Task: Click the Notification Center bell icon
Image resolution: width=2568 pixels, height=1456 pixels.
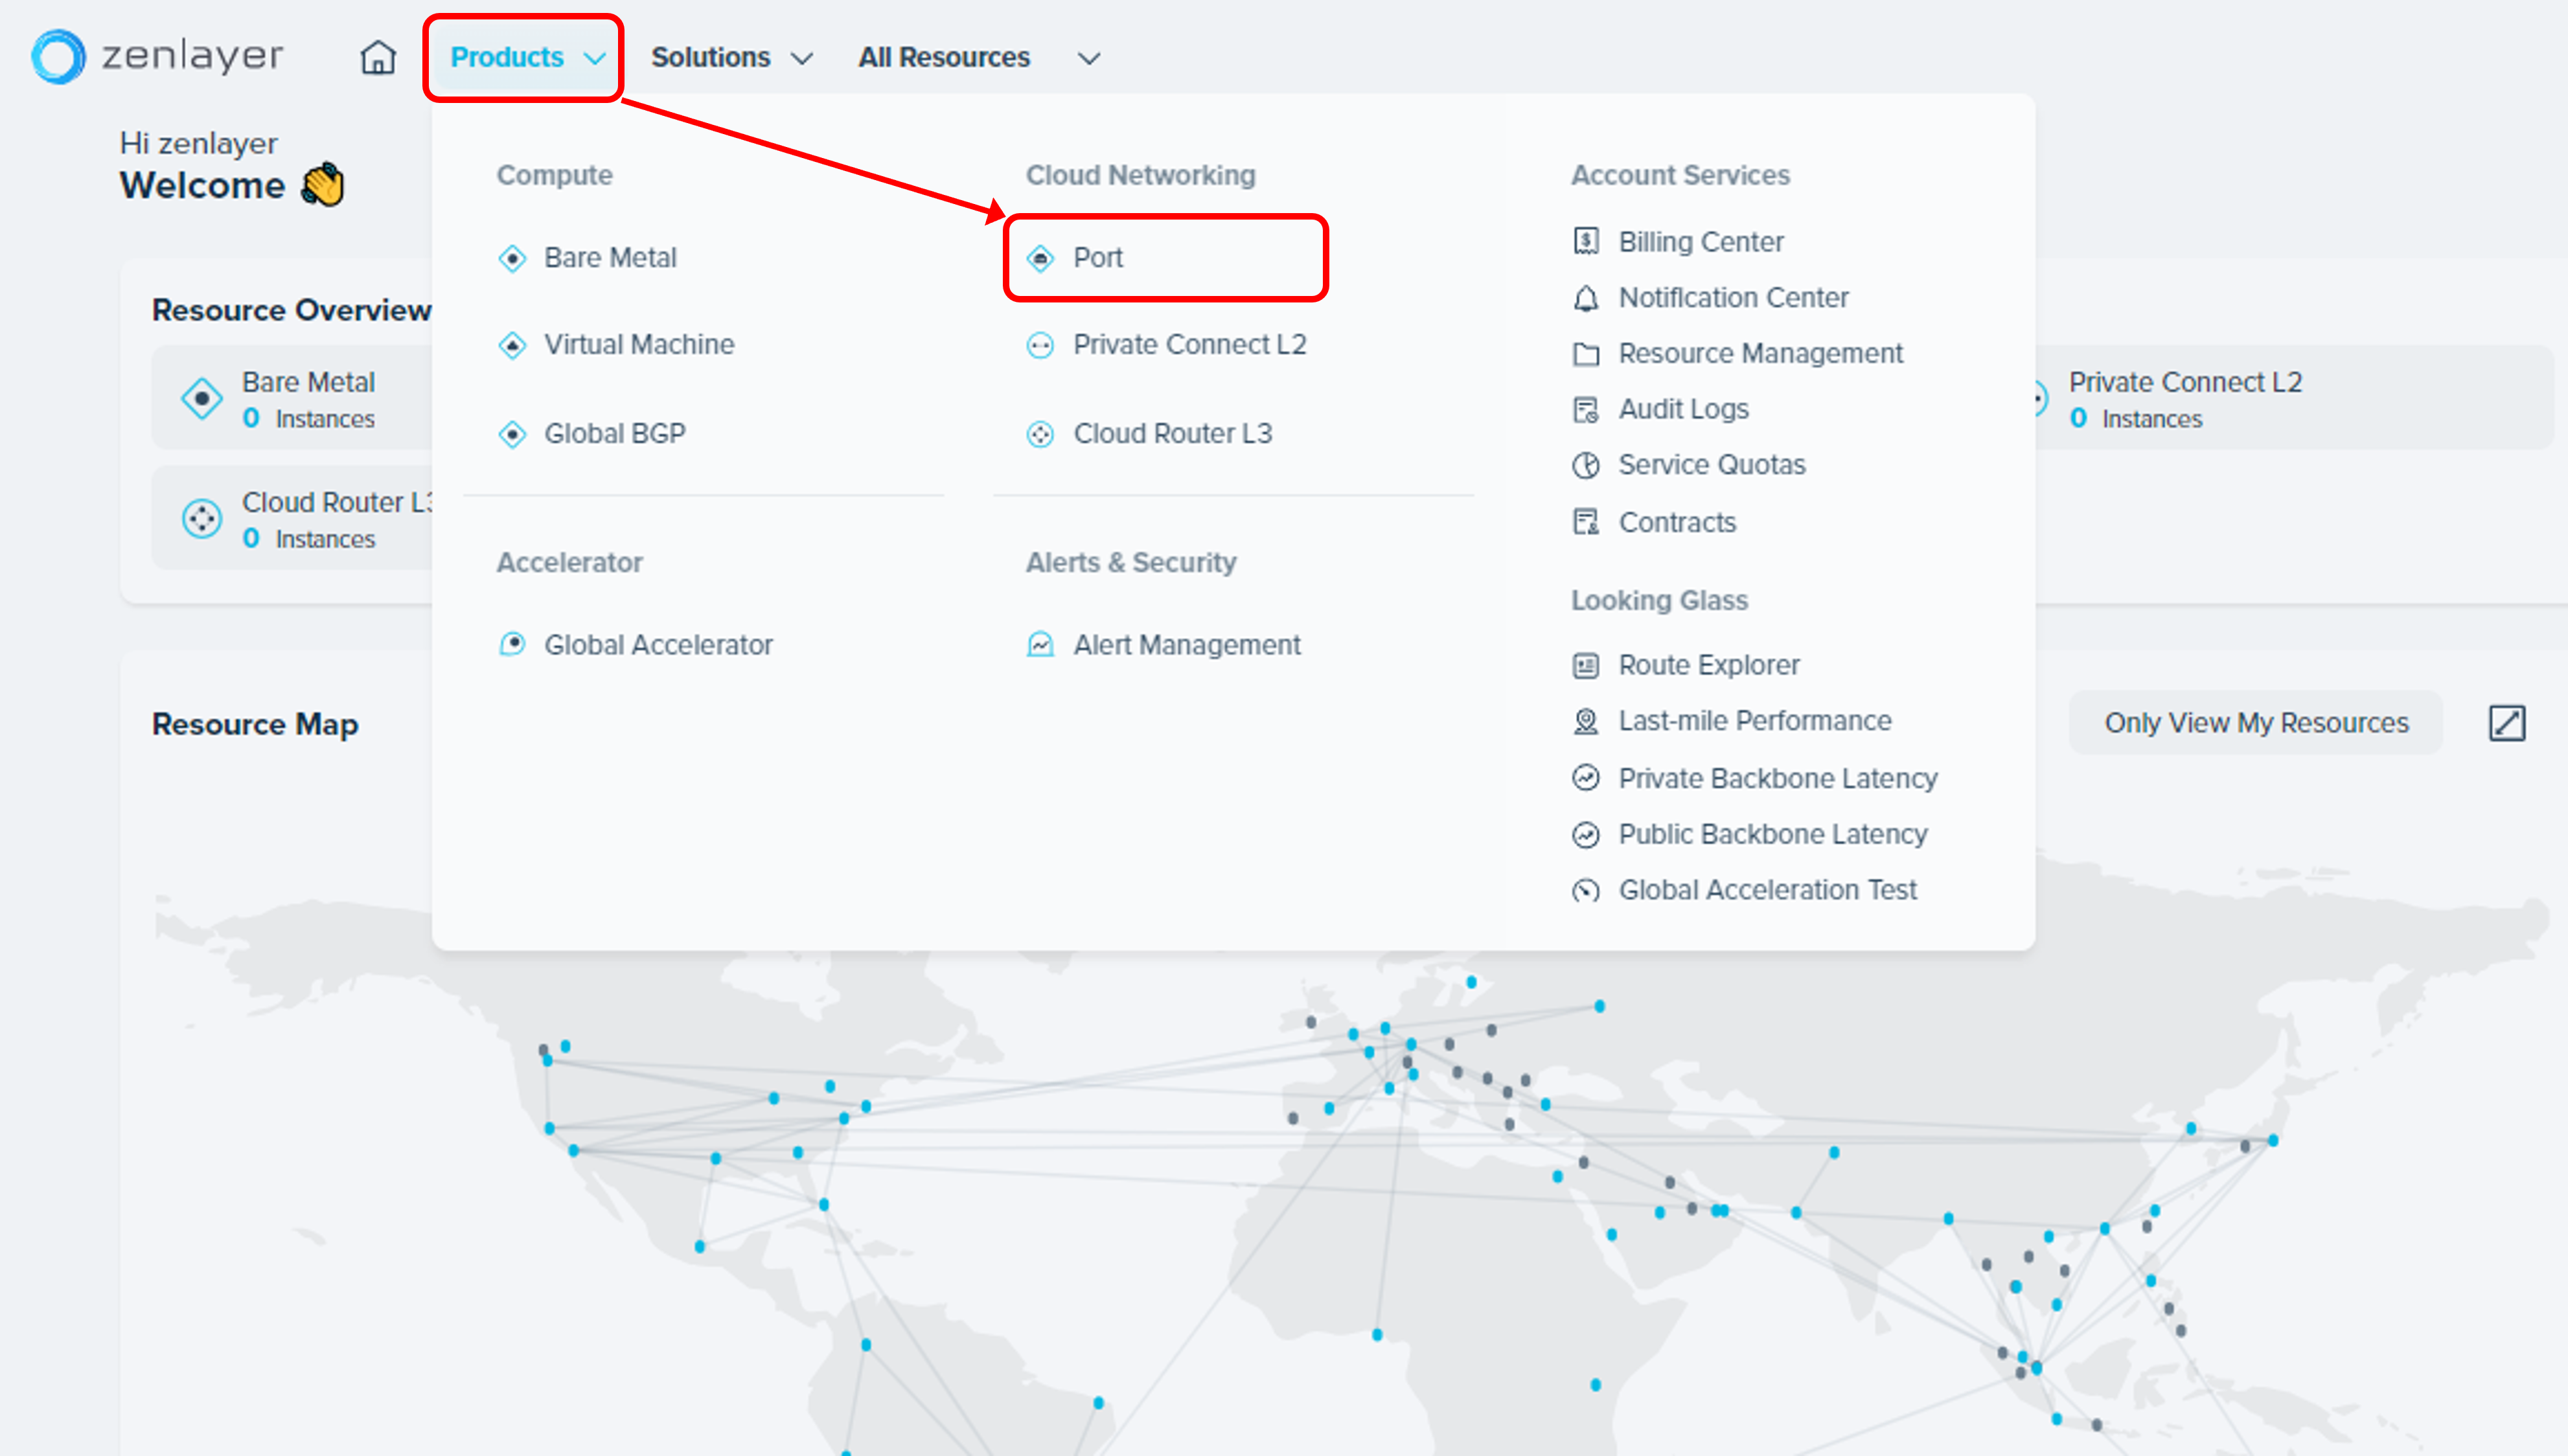Action: [x=1586, y=298]
